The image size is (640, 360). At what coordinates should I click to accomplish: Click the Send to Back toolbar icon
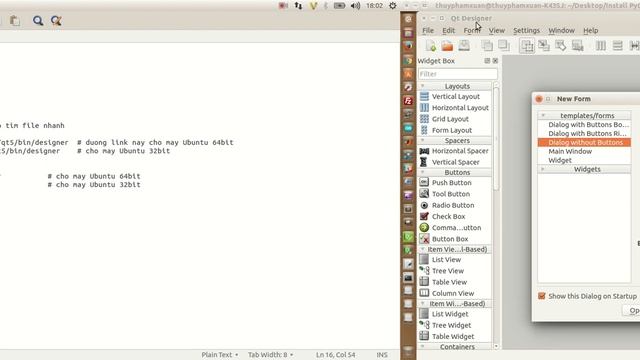(x=487, y=46)
